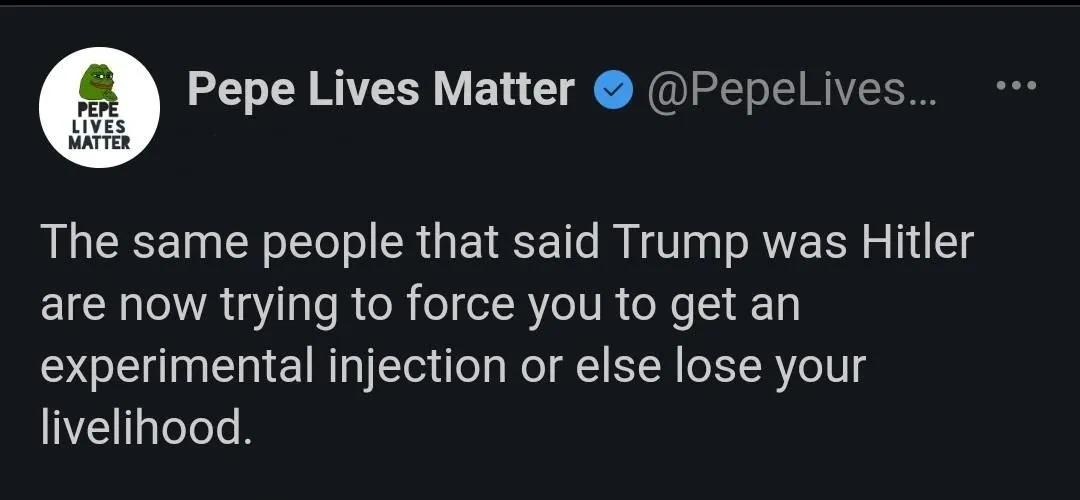Click the empty area below the tweet text
The height and width of the screenshot is (500, 1080).
[540, 478]
